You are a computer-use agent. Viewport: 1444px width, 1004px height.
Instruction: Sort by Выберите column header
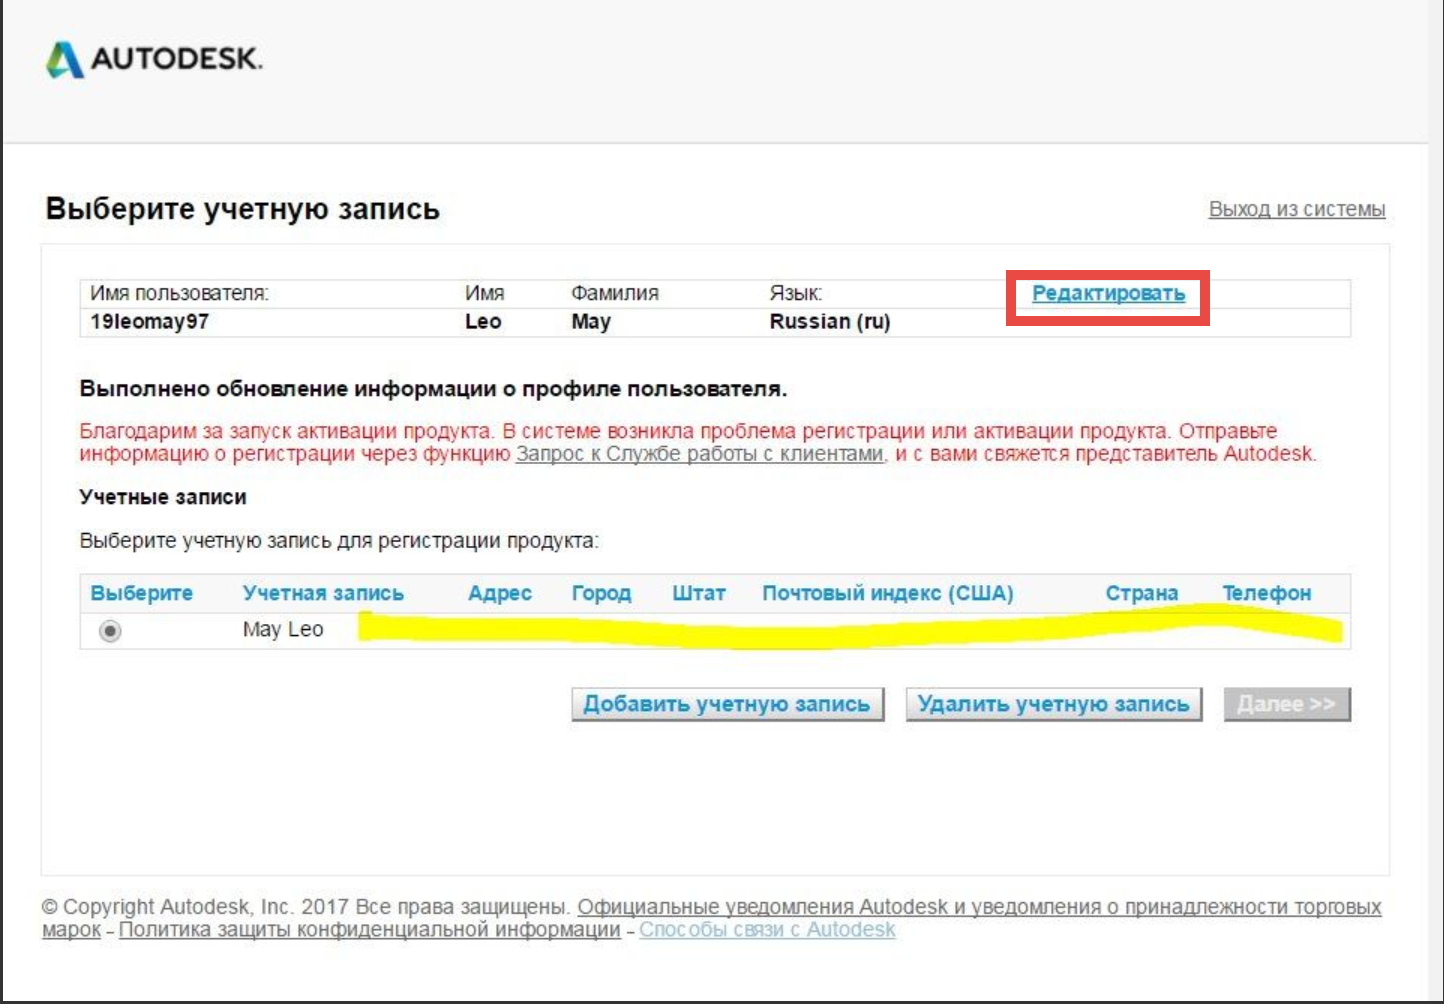point(141,593)
